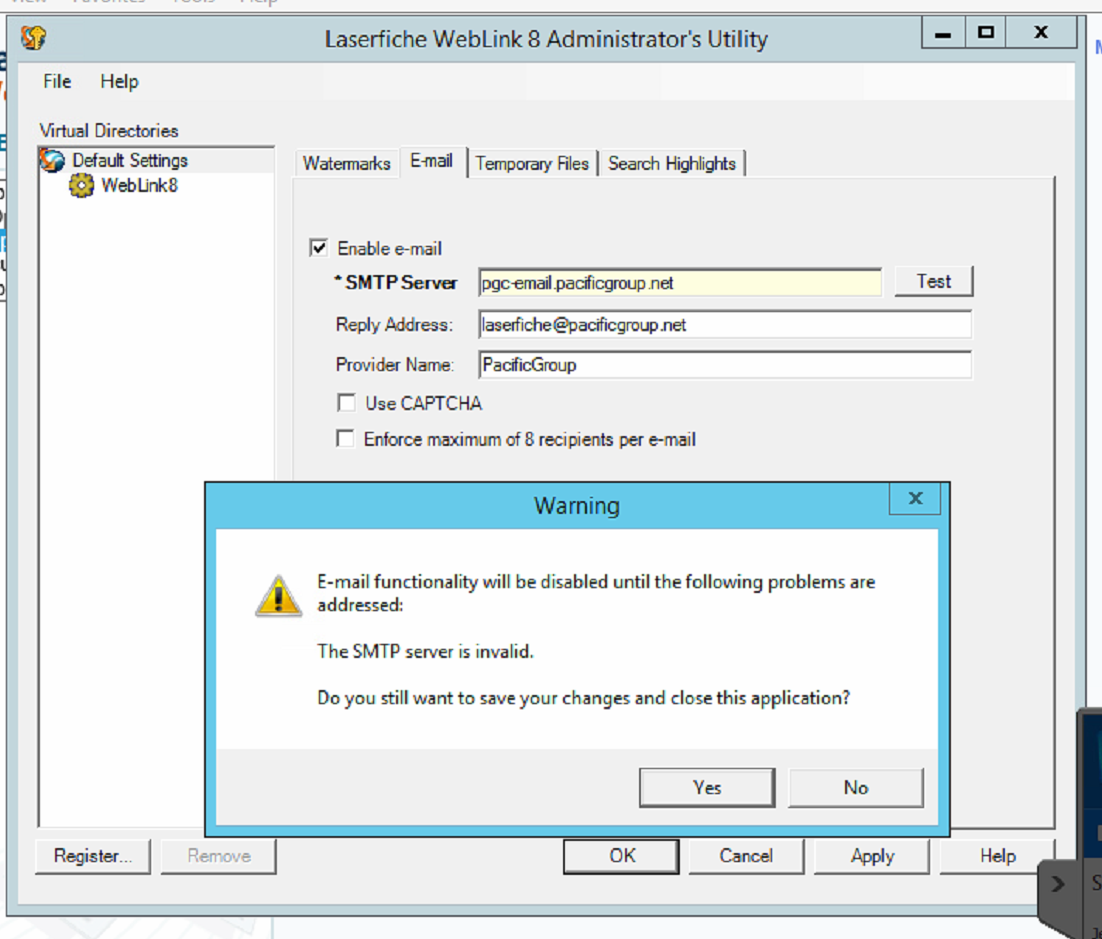Click the Warning dialog title text
1102x939 pixels.
[x=577, y=505]
